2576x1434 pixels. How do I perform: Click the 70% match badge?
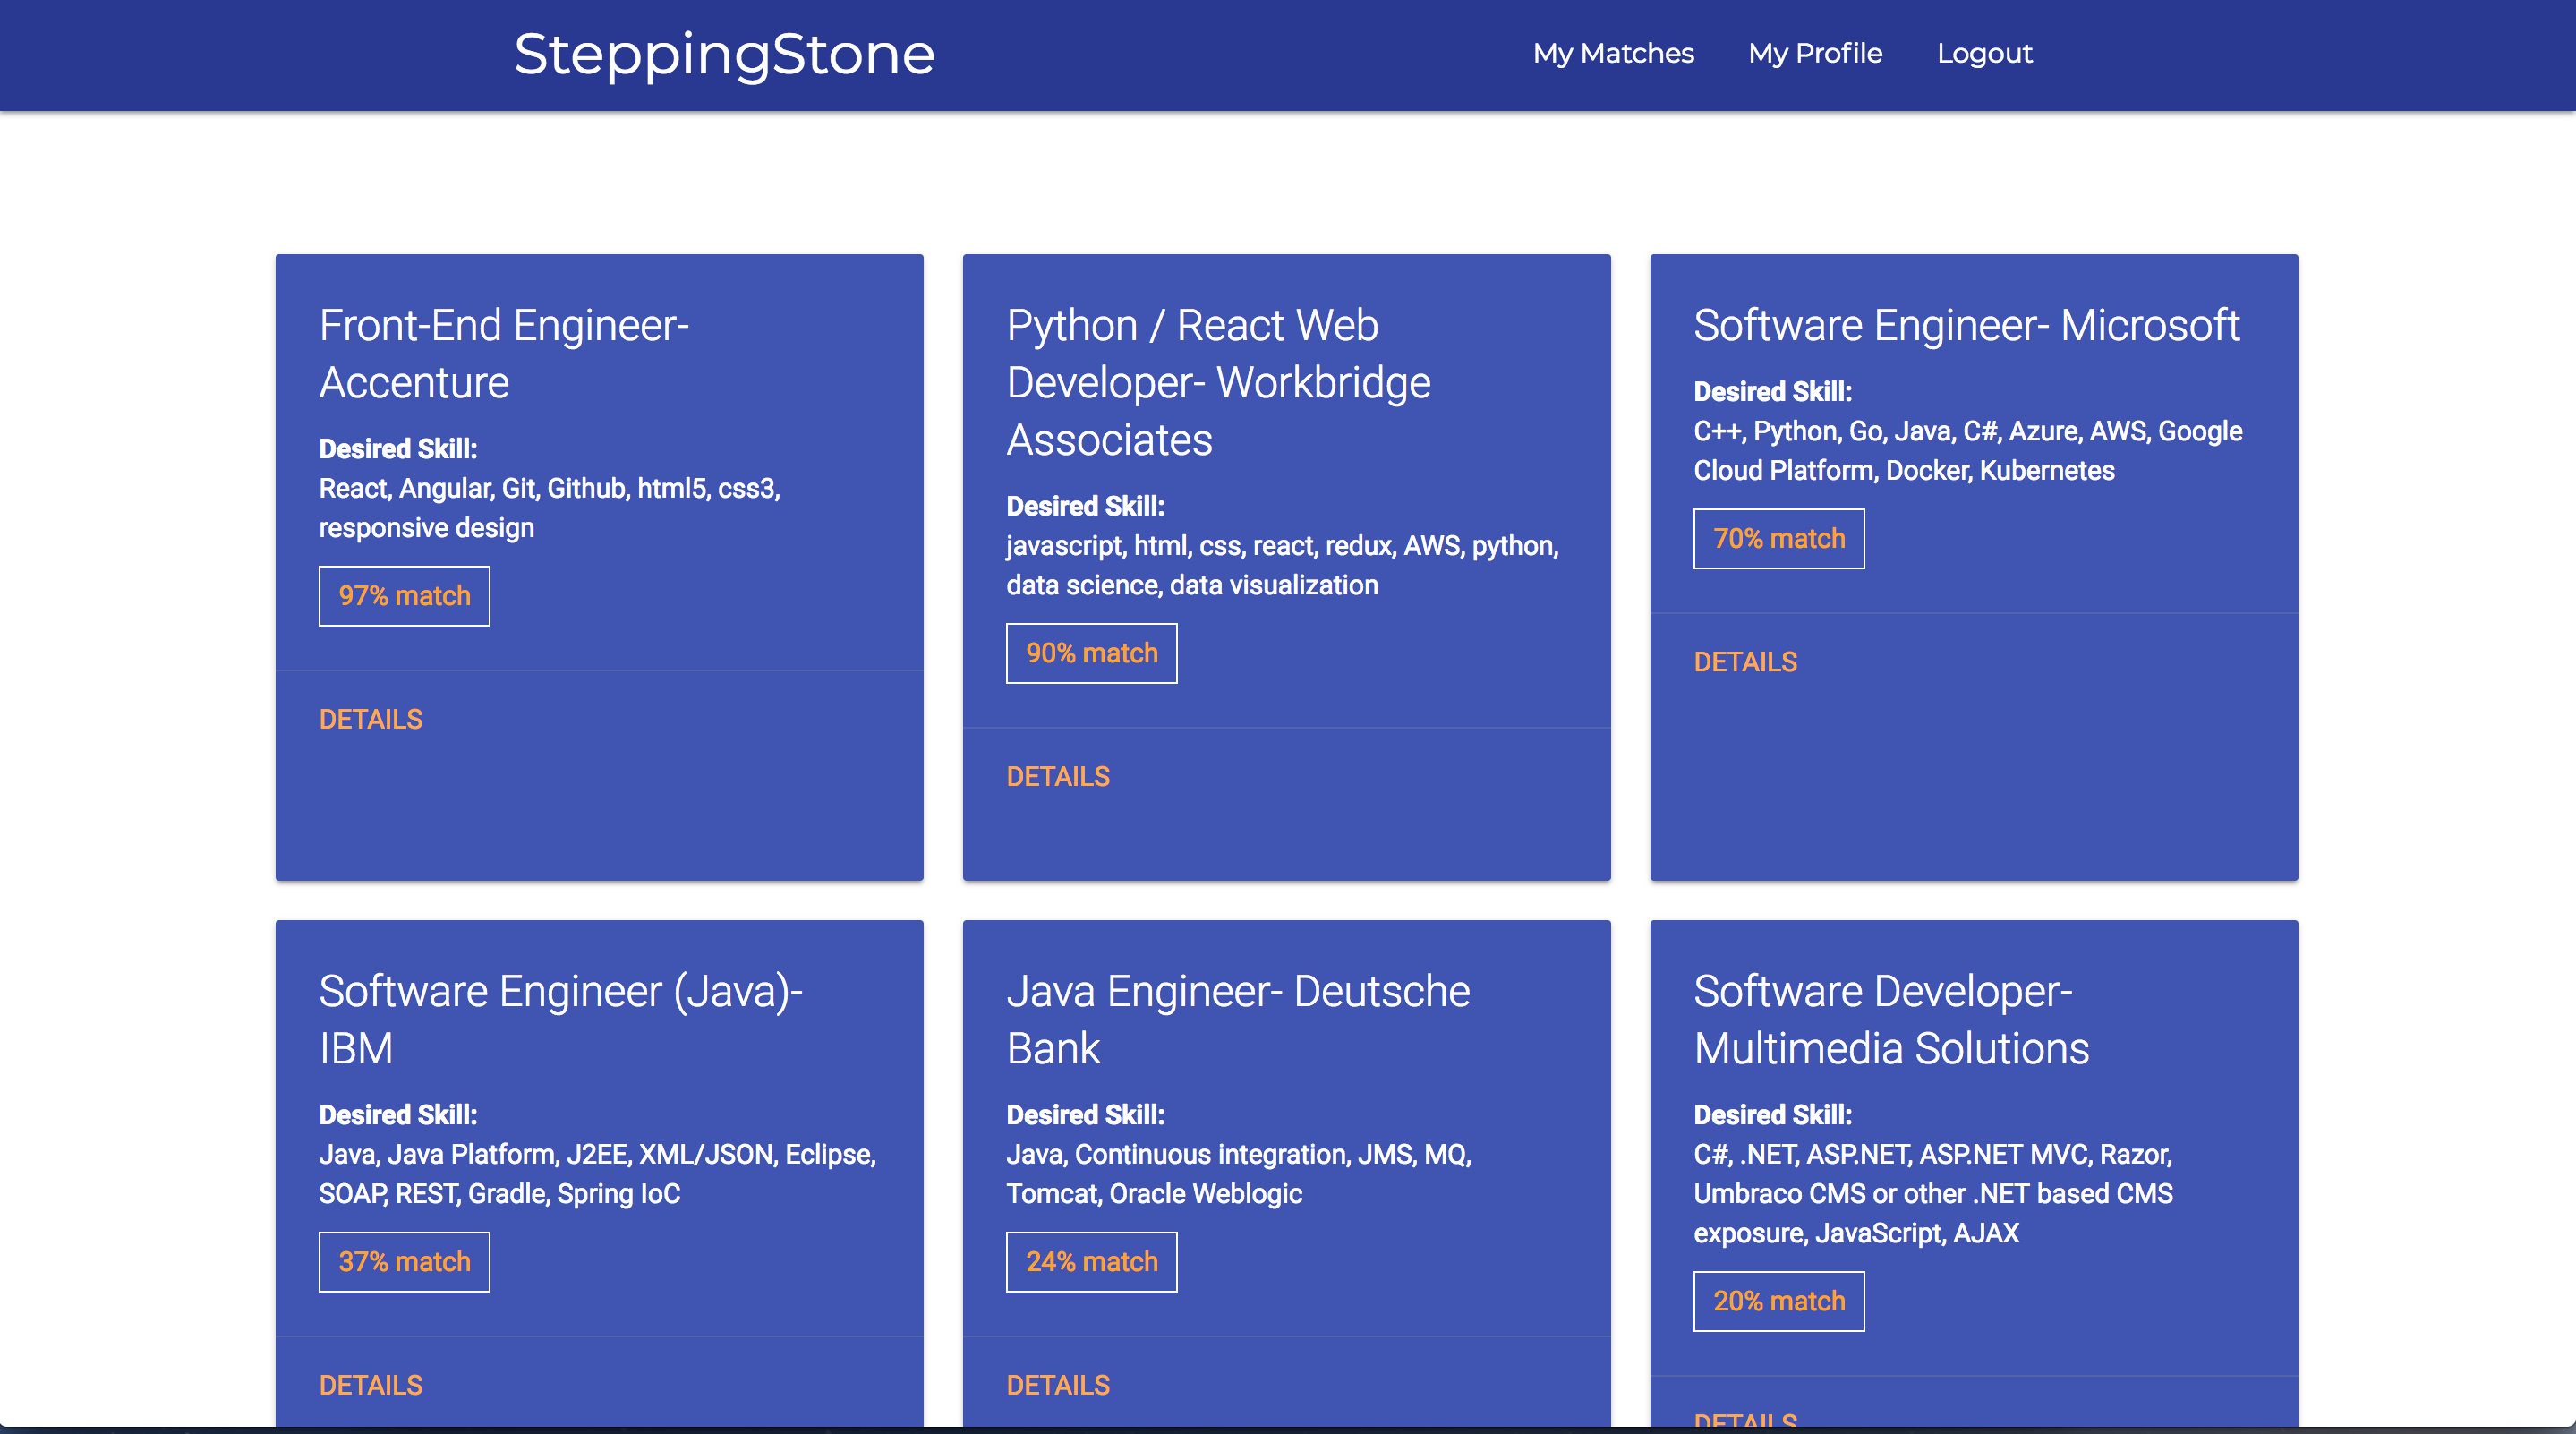coord(1778,539)
